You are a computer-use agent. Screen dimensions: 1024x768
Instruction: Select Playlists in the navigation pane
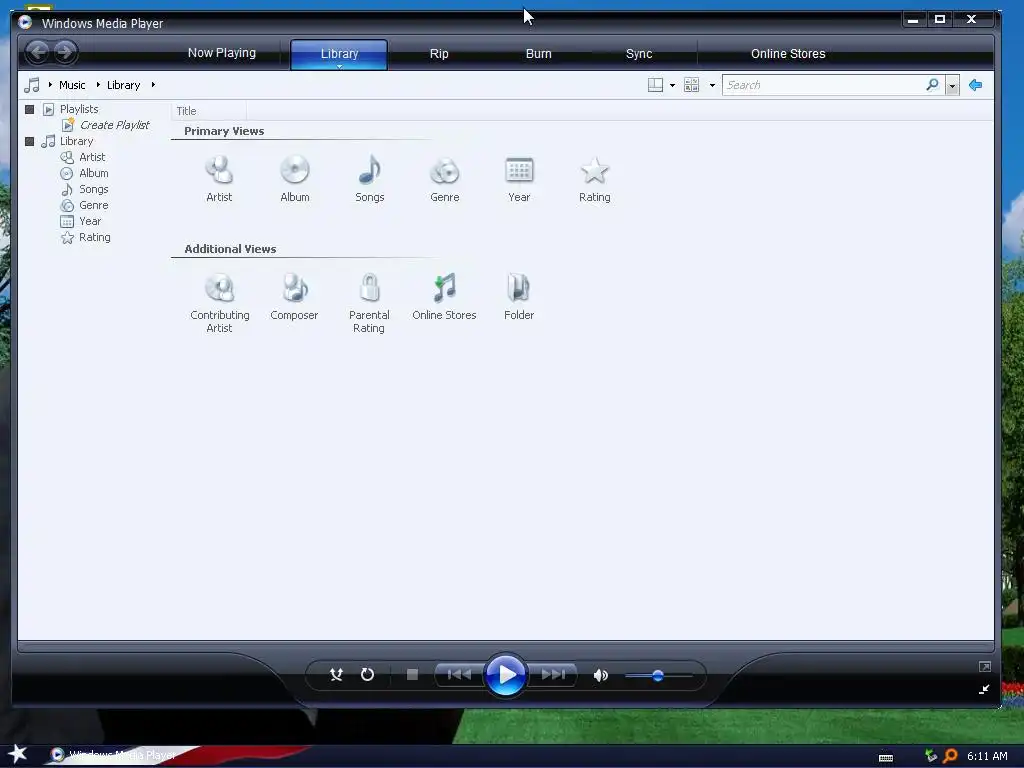79,109
